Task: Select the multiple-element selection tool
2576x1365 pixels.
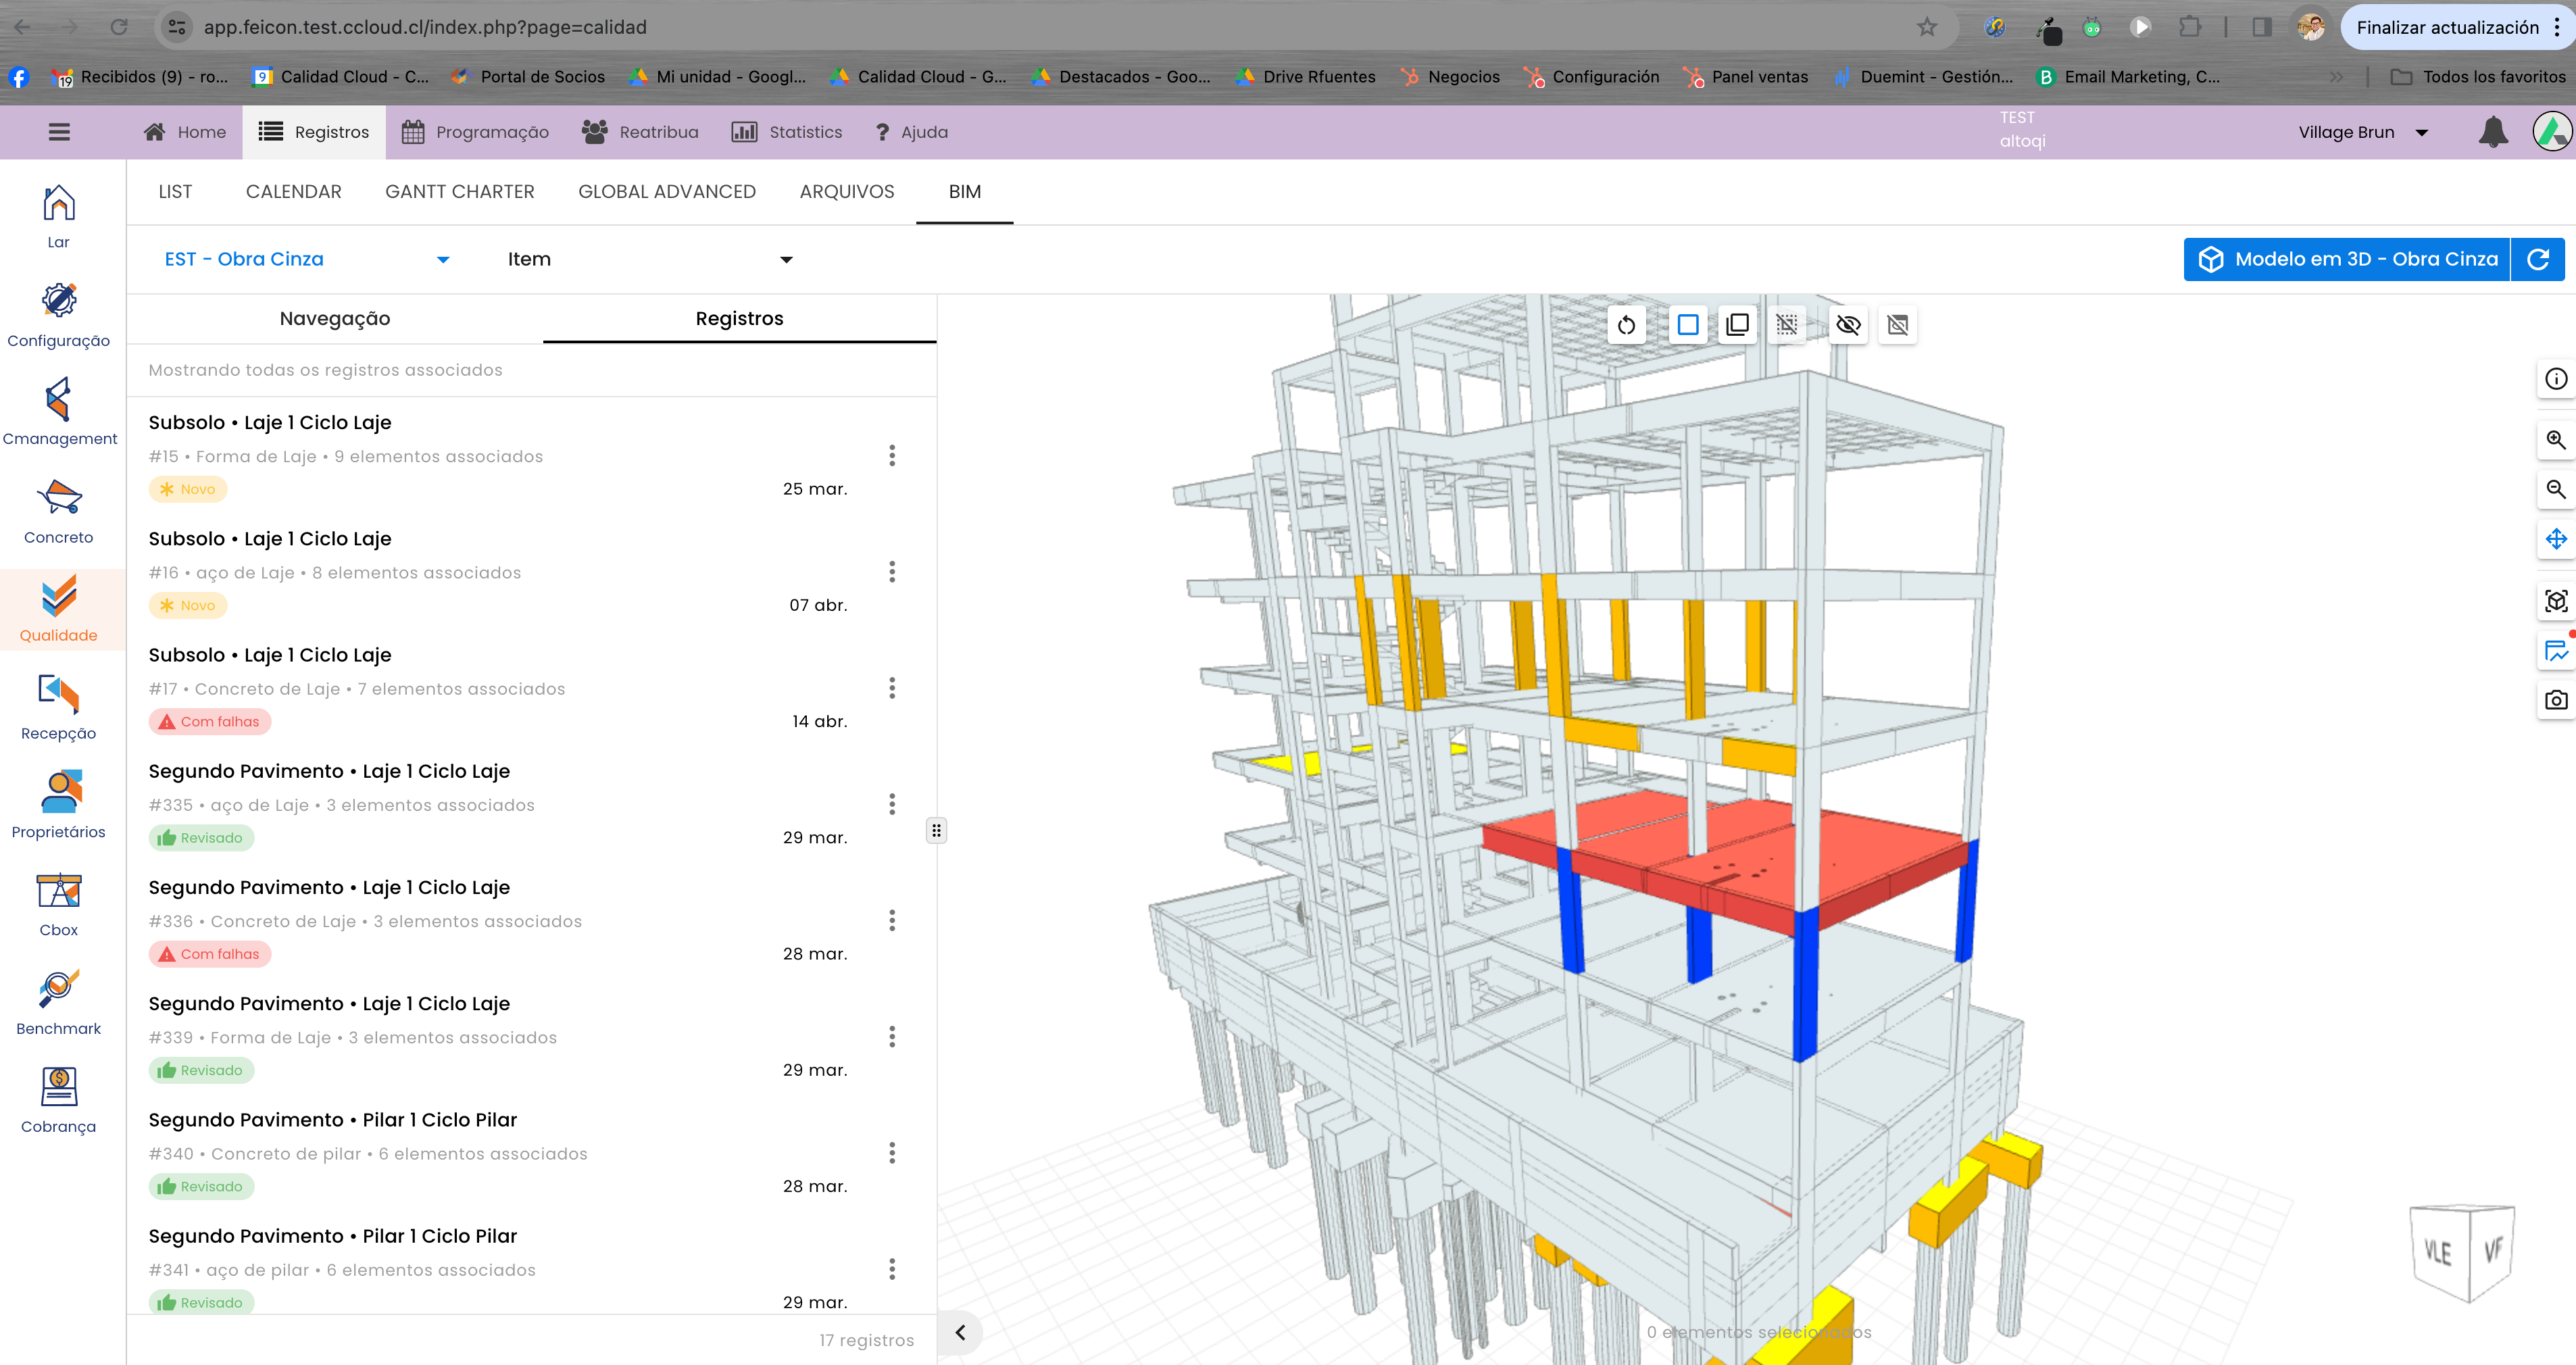Action: click(1738, 325)
